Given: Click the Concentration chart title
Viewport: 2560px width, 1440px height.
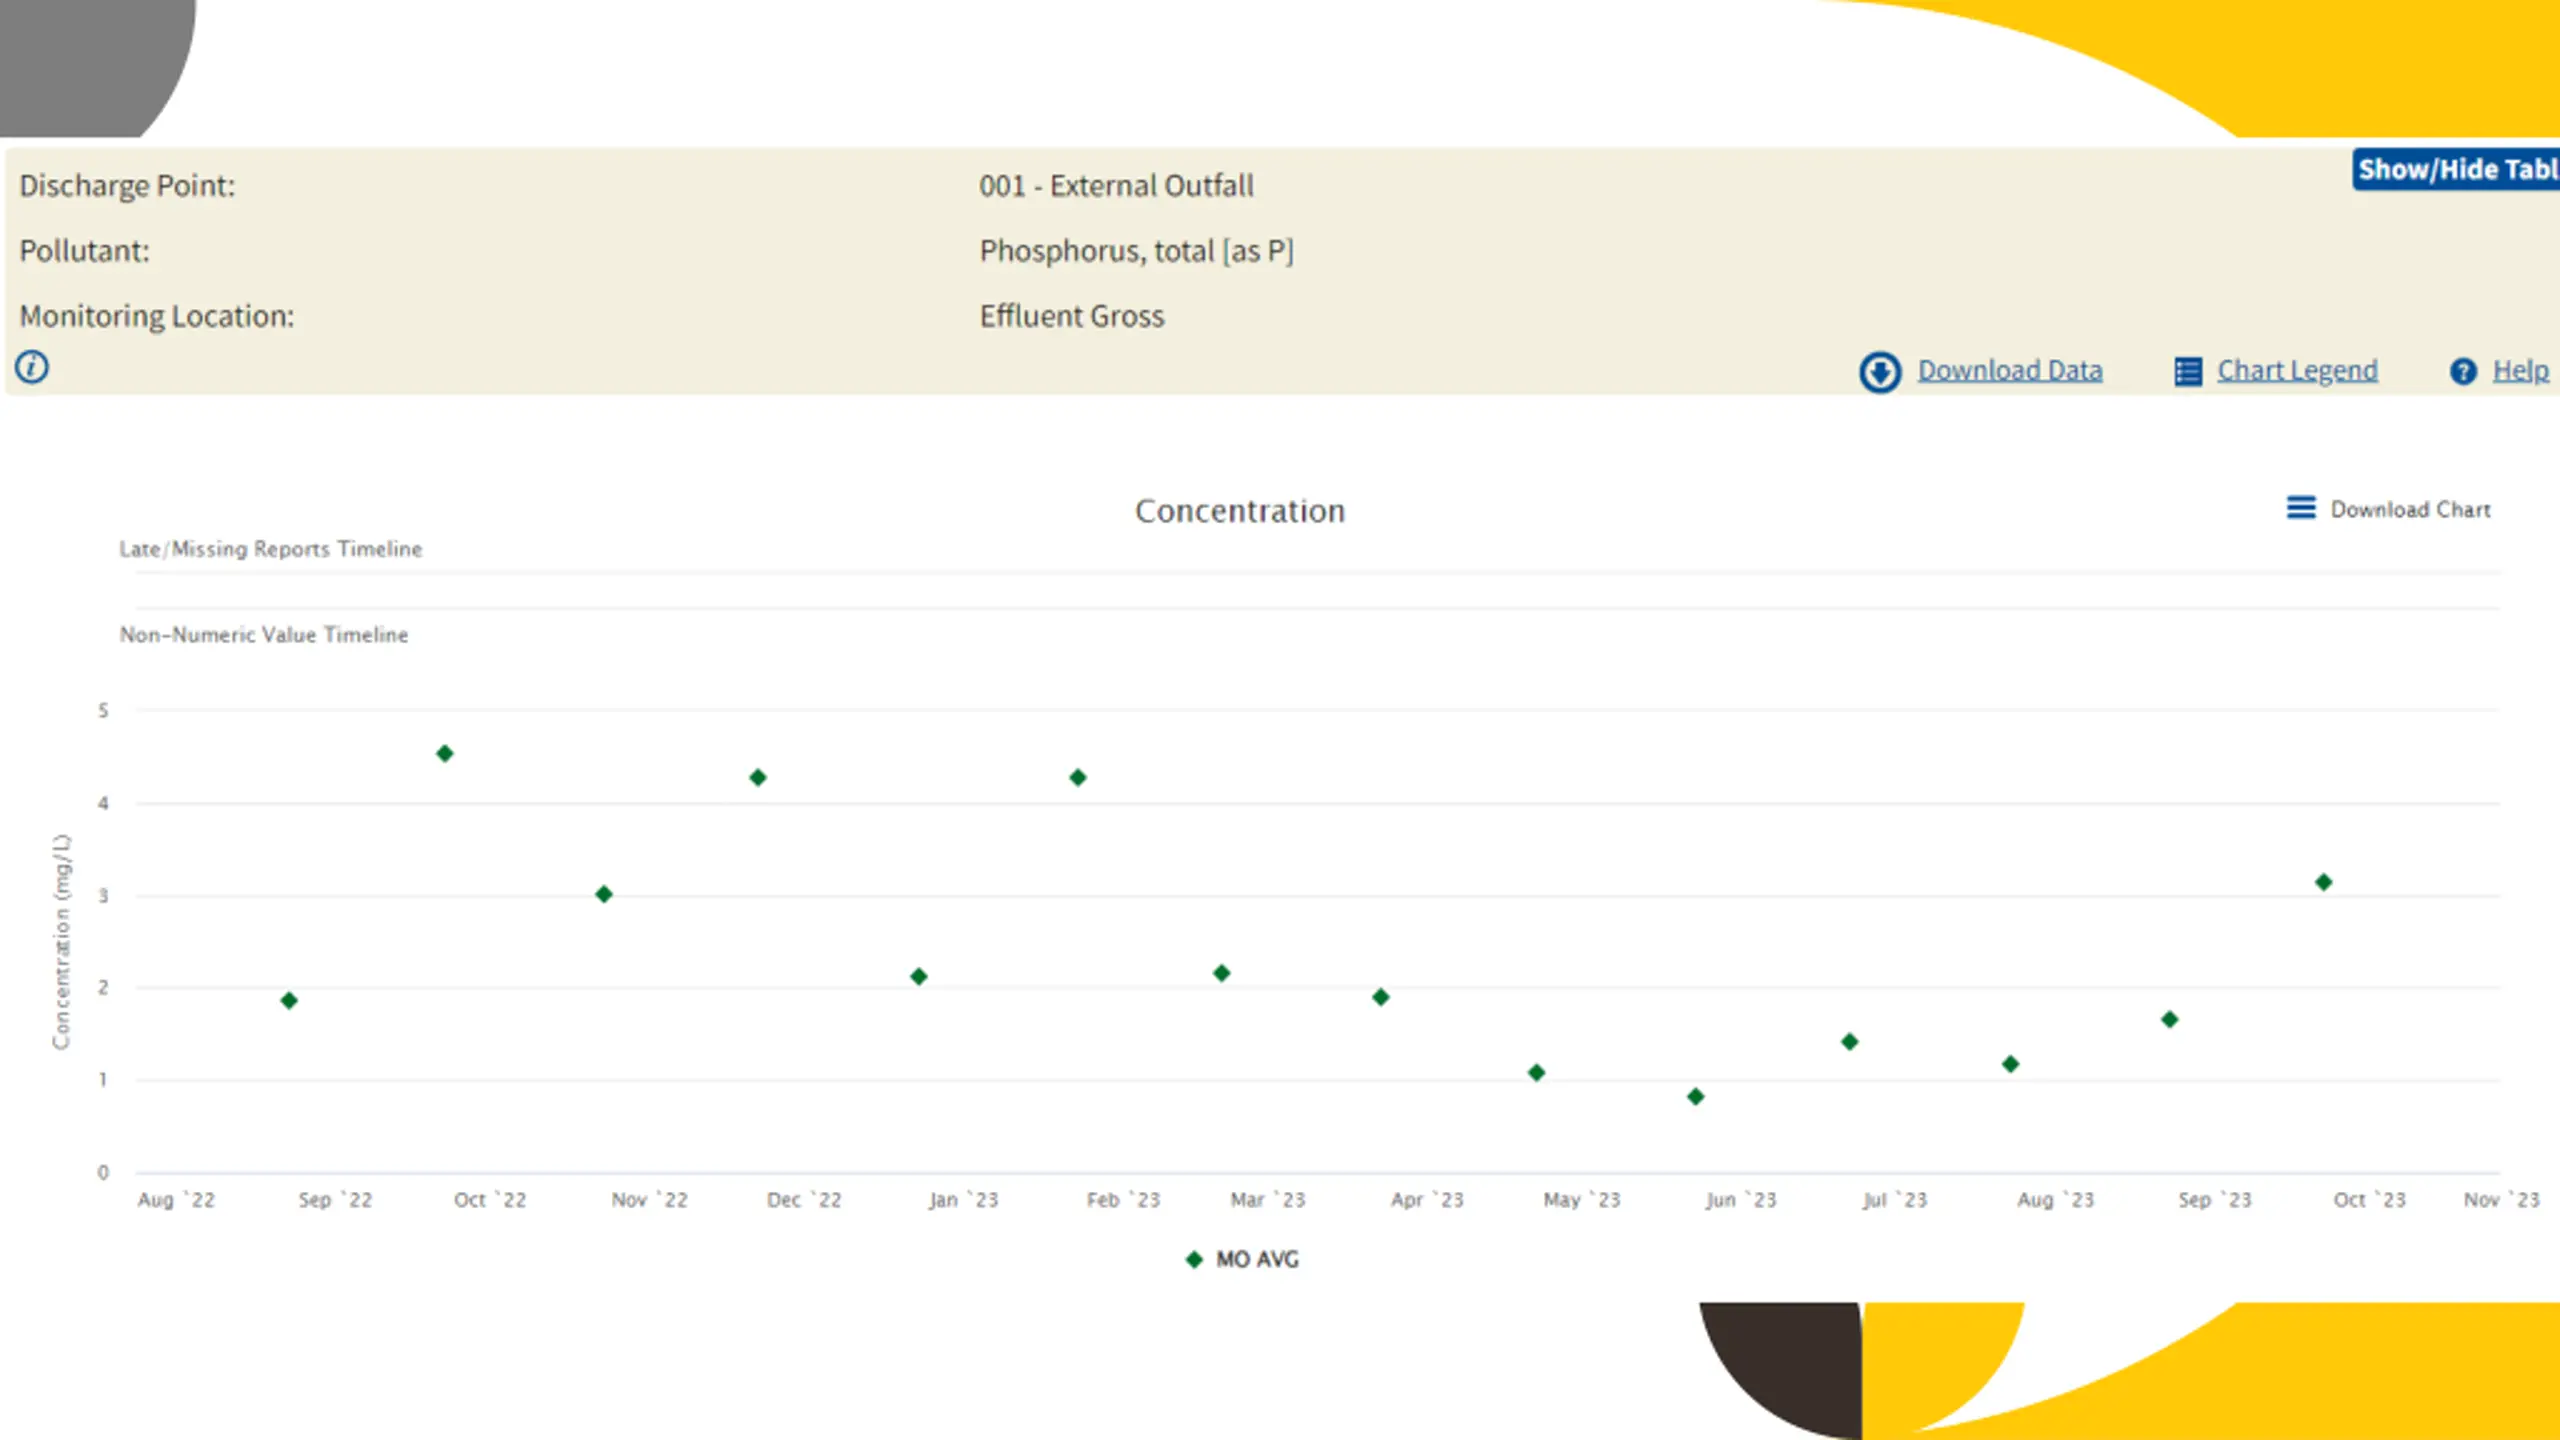Looking at the screenshot, I should coord(1240,511).
